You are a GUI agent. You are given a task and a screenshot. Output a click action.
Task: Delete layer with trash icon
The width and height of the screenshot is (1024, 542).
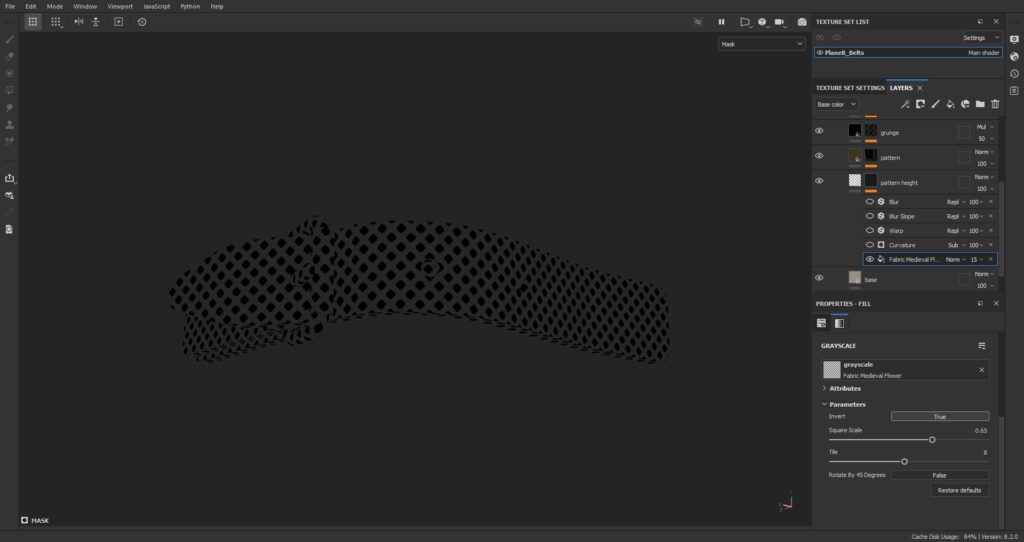[x=995, y=104]
